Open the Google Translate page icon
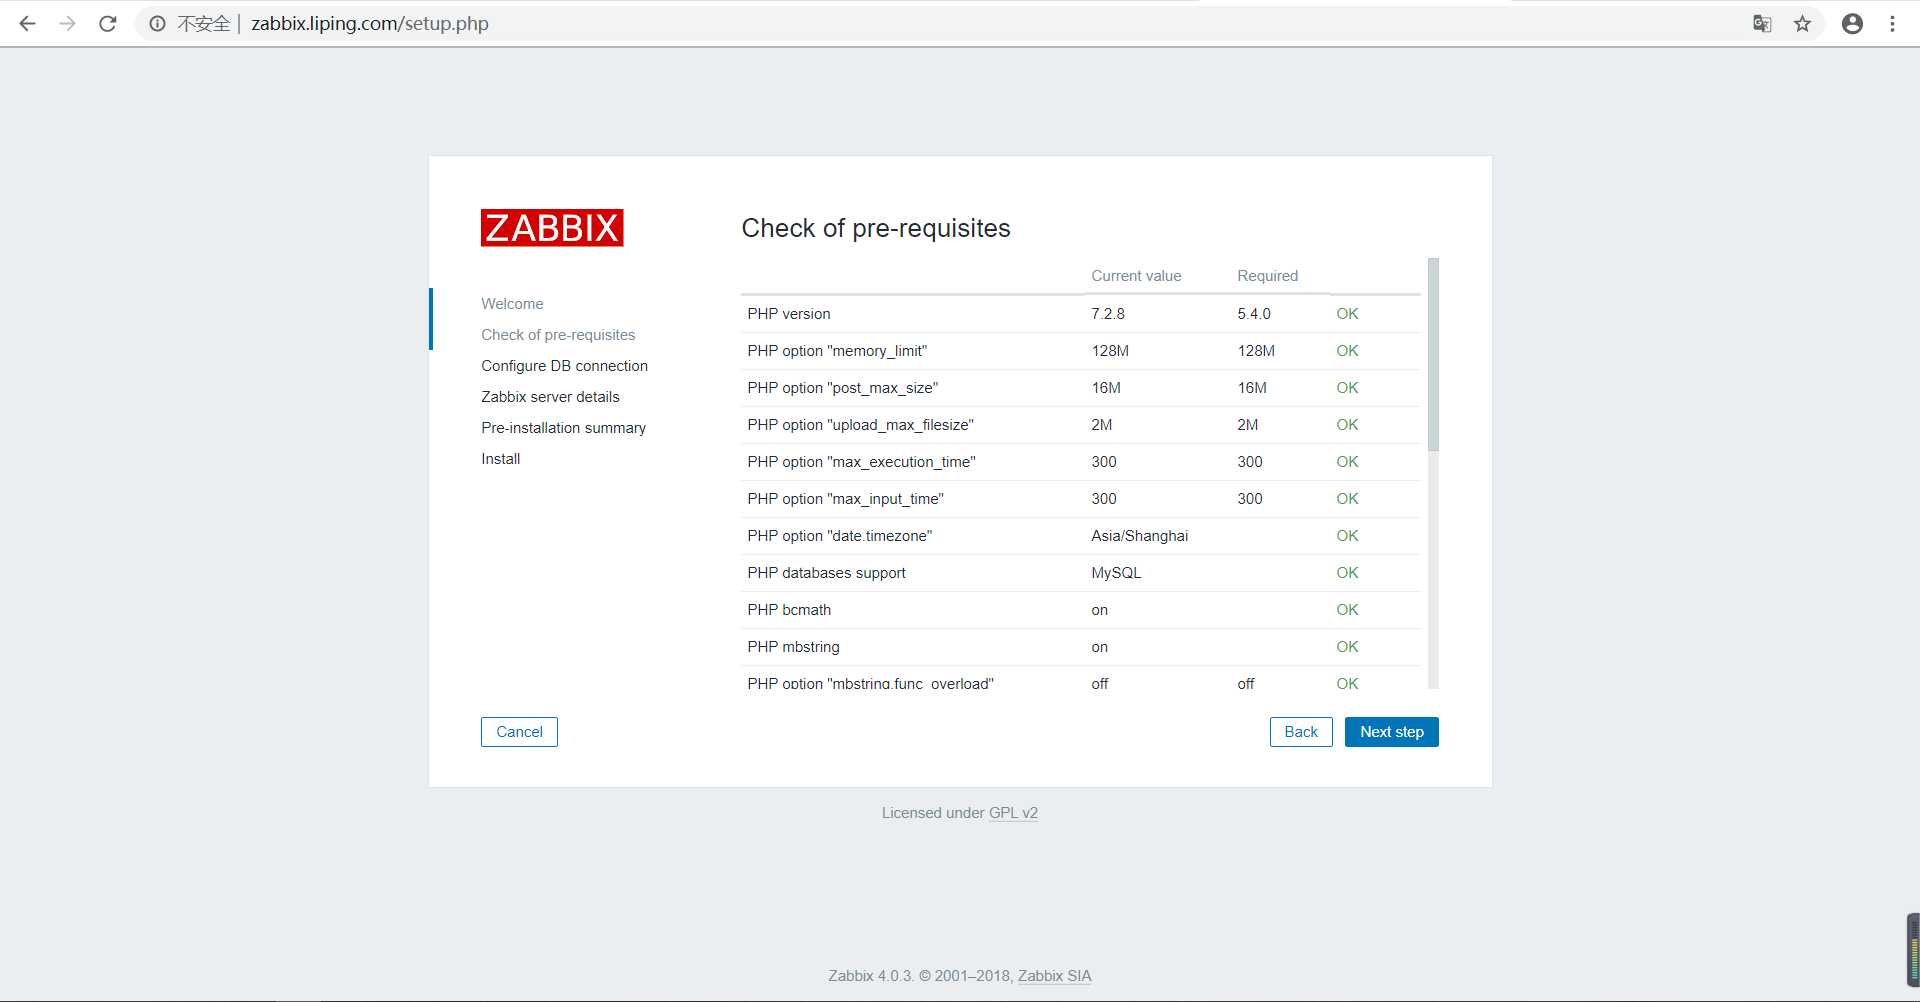Screen dimensions: 1920x1002 click(x=1762, y=23)
